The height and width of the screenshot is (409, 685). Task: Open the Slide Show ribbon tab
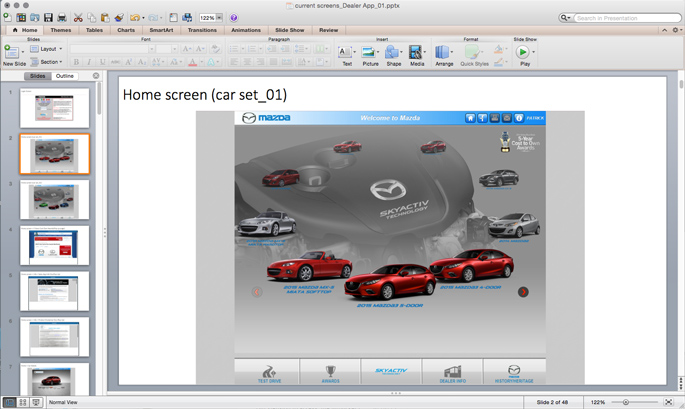coord(290,30)
